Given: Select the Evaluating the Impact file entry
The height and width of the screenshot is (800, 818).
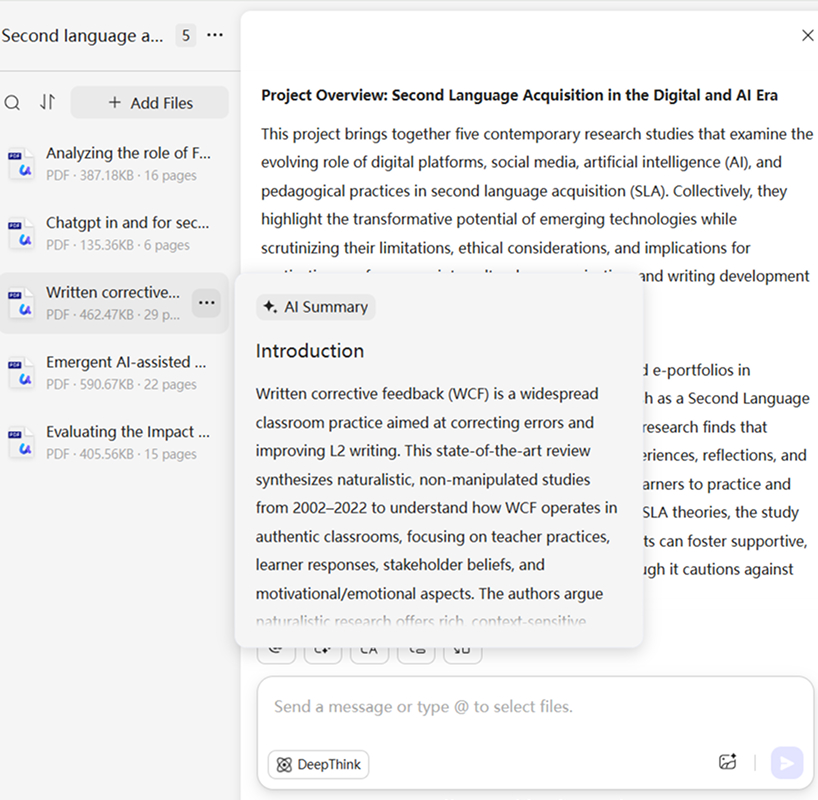Looking at the screenshot, I should pyautogui.click(x=128, y=433).
